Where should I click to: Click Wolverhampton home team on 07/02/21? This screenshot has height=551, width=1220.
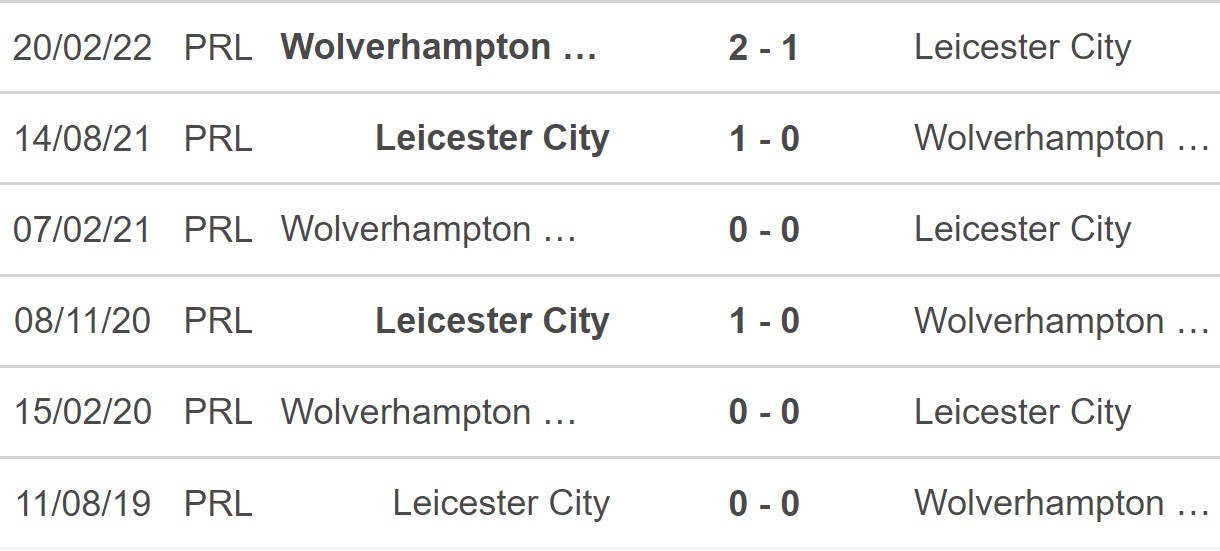429,230
